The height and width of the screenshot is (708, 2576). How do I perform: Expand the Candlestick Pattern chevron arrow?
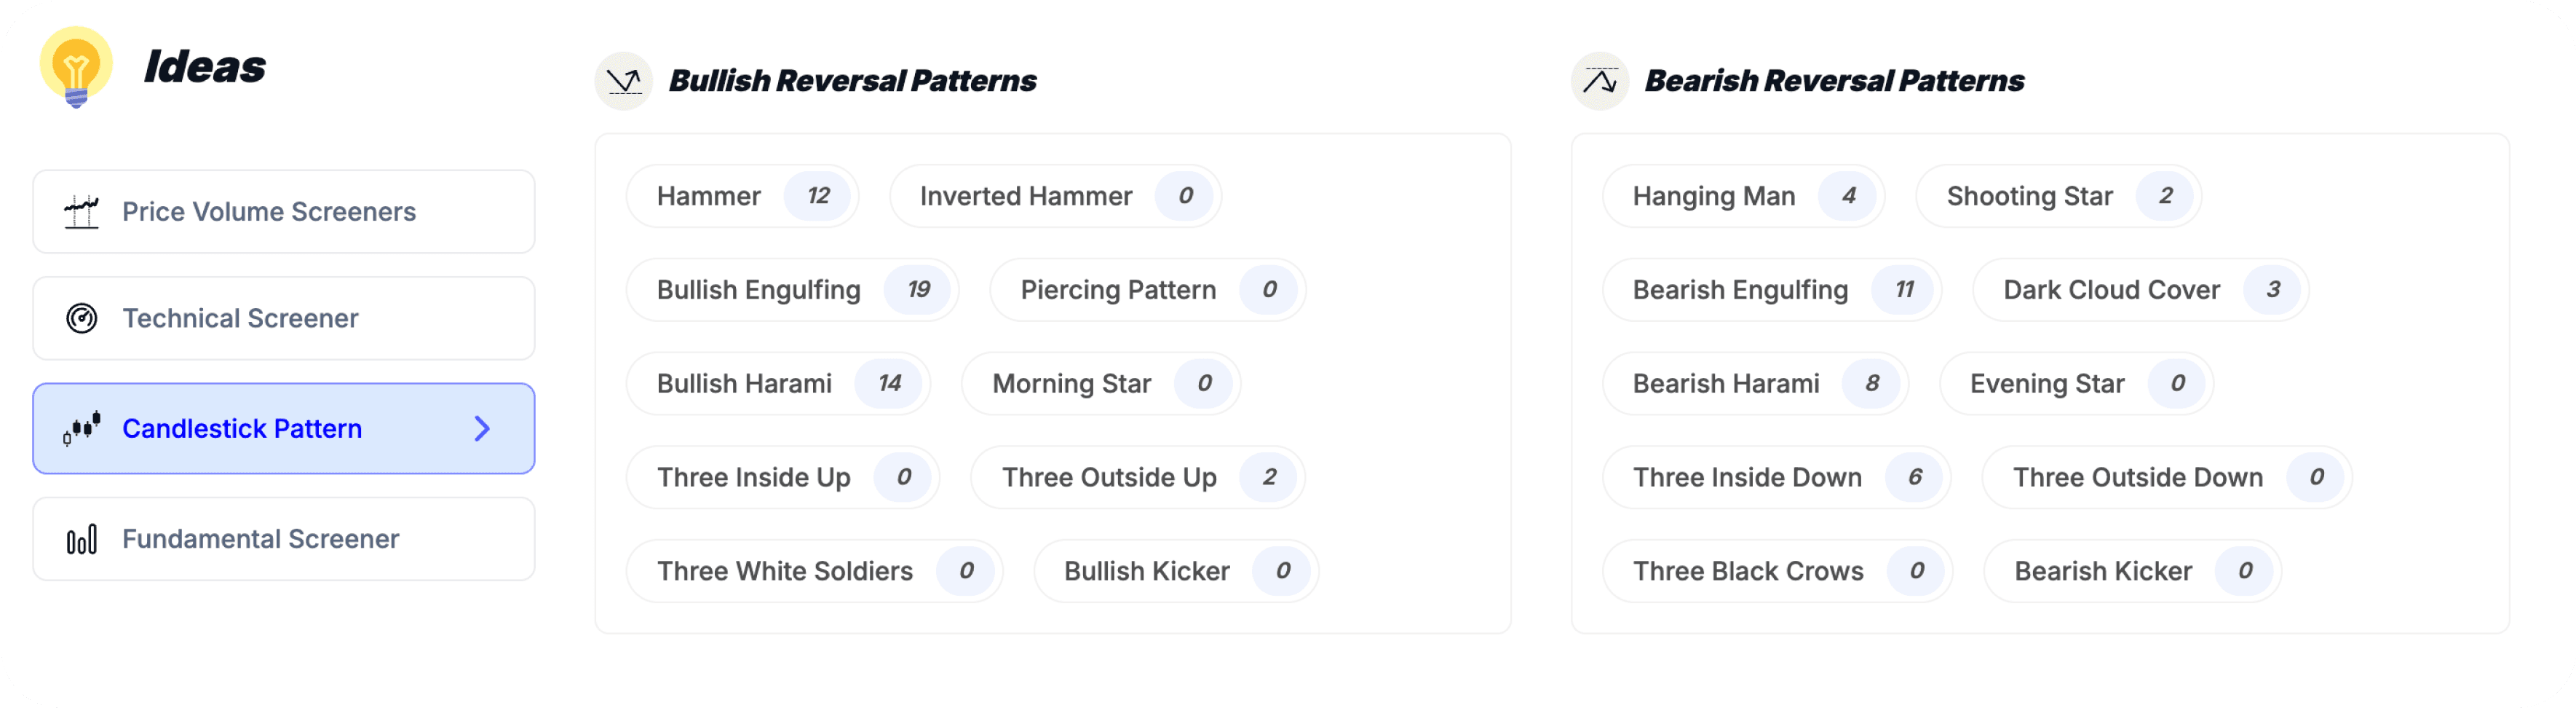click(482, 428)
